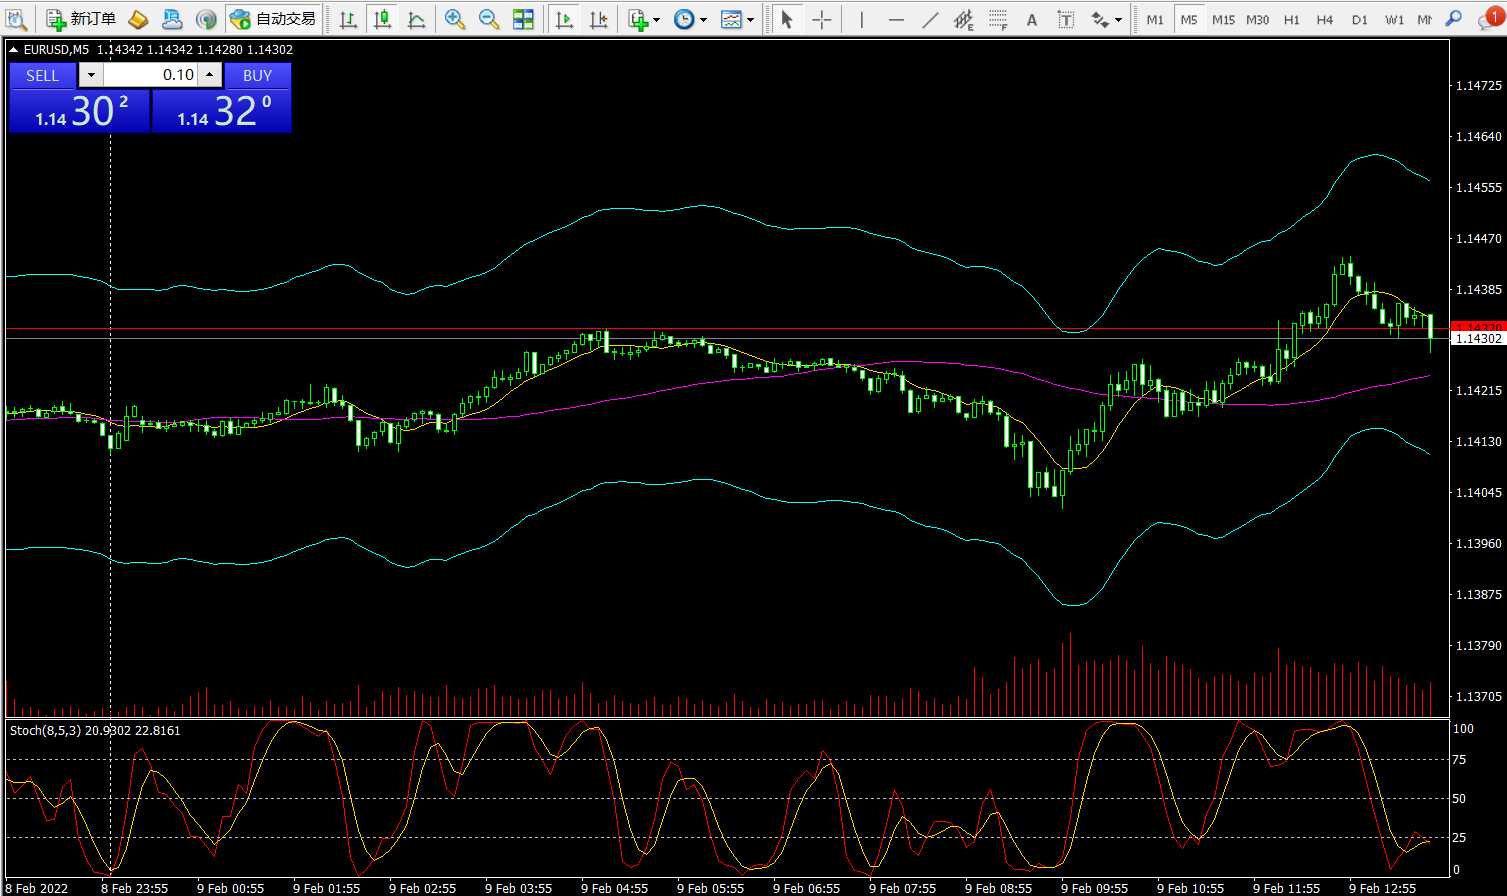The height and width of the screenshot is (896, 1507).
Task: Select the equidistant channel tool
Action: [964, 19]
